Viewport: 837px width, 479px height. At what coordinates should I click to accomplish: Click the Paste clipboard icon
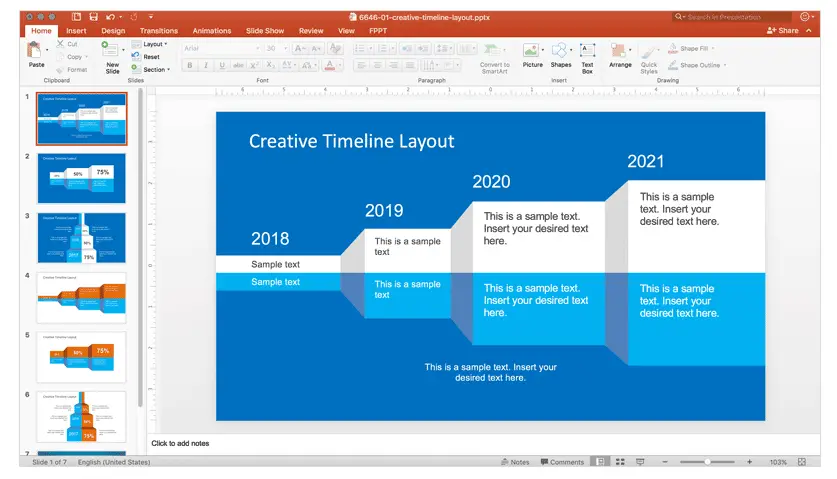35,51
